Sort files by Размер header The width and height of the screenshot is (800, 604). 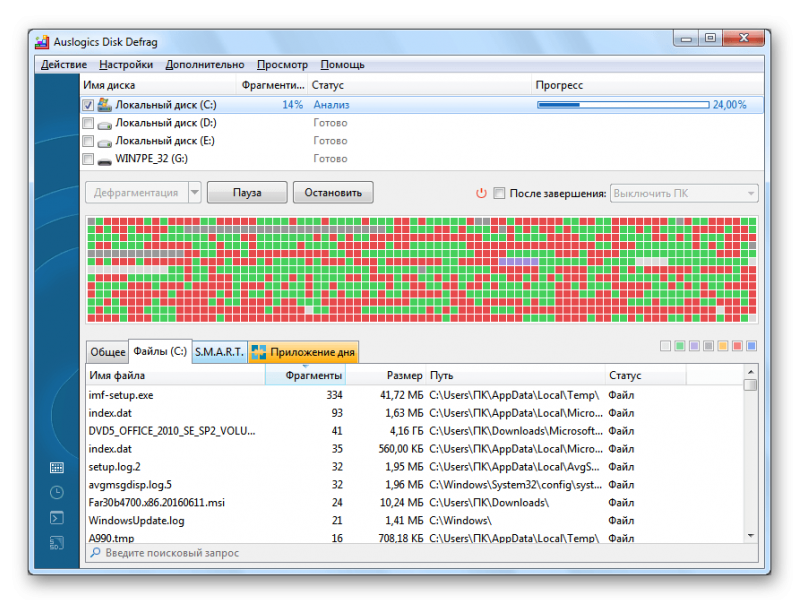(x=386, y=375)
